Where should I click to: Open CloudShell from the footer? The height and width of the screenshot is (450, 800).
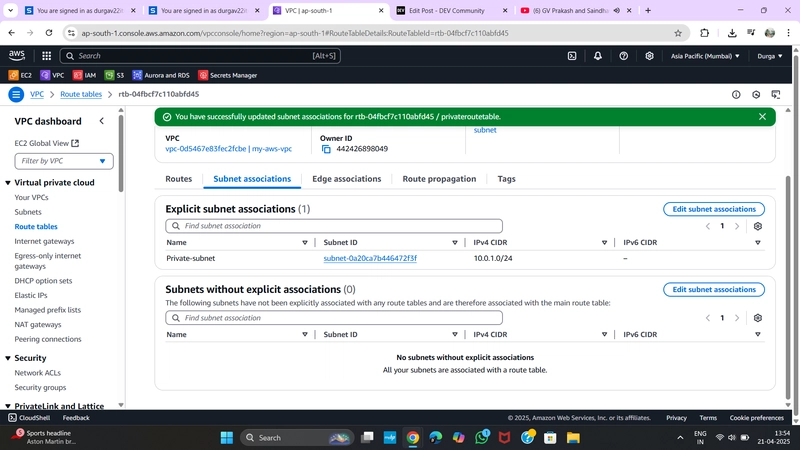pyautogui.click(x=29, y=418)
